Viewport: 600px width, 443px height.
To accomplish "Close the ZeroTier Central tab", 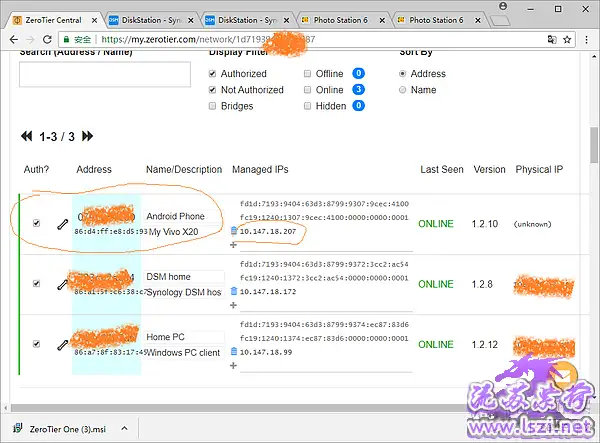I will pos(95,20).
